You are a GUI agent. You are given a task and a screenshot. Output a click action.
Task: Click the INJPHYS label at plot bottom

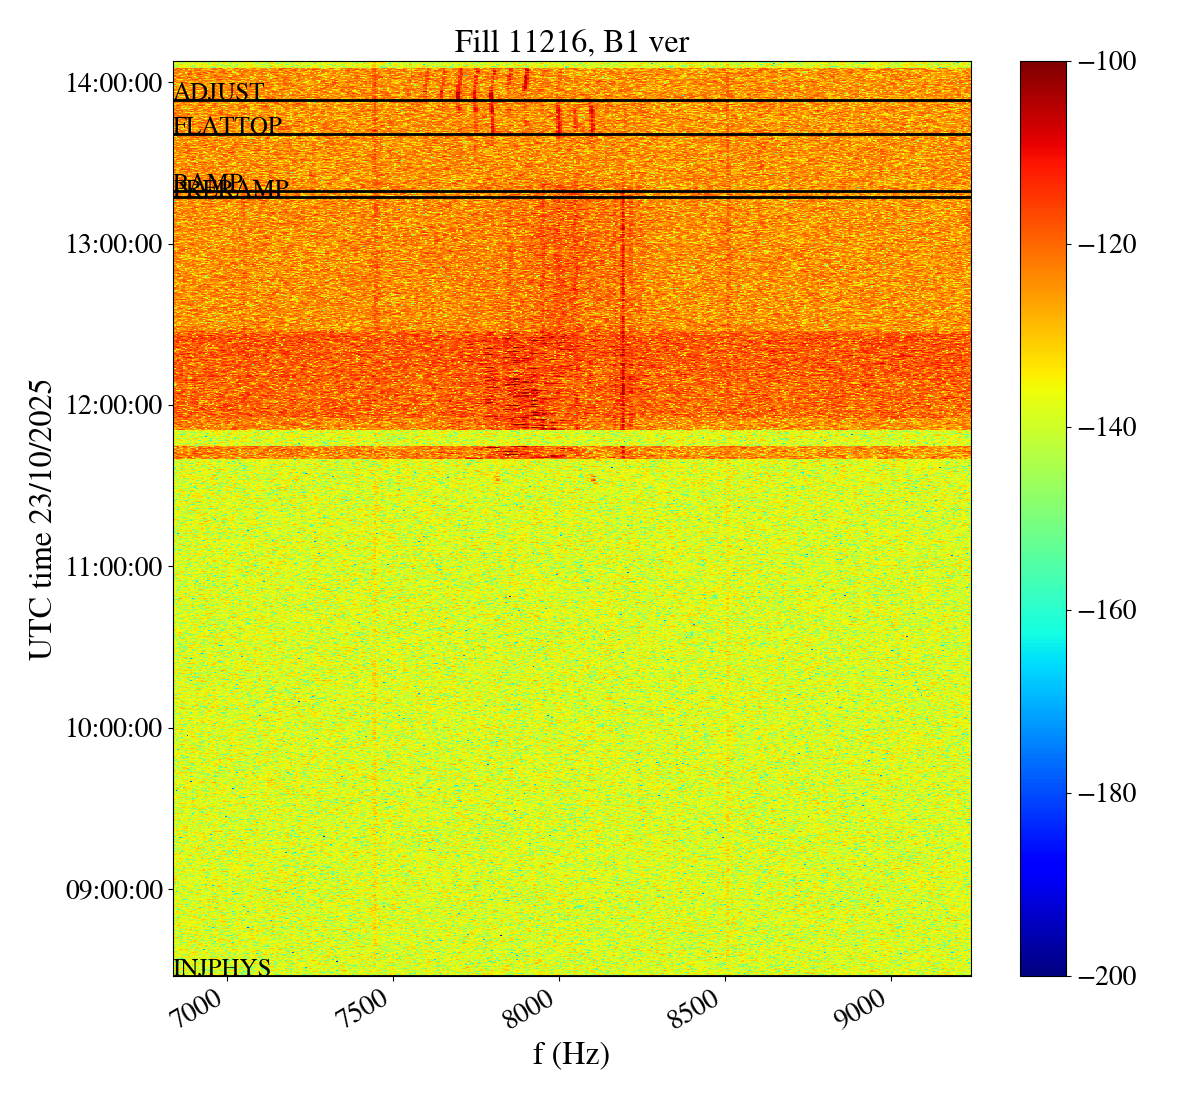(222, 967)
